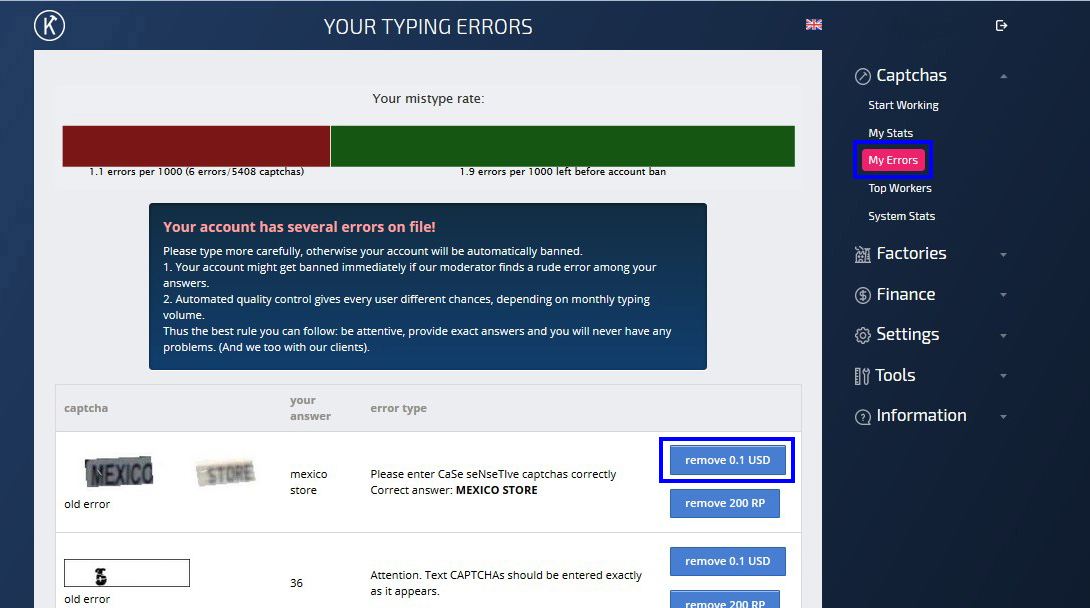
Task: Open the Information menu label
Action: coord(921,415)
